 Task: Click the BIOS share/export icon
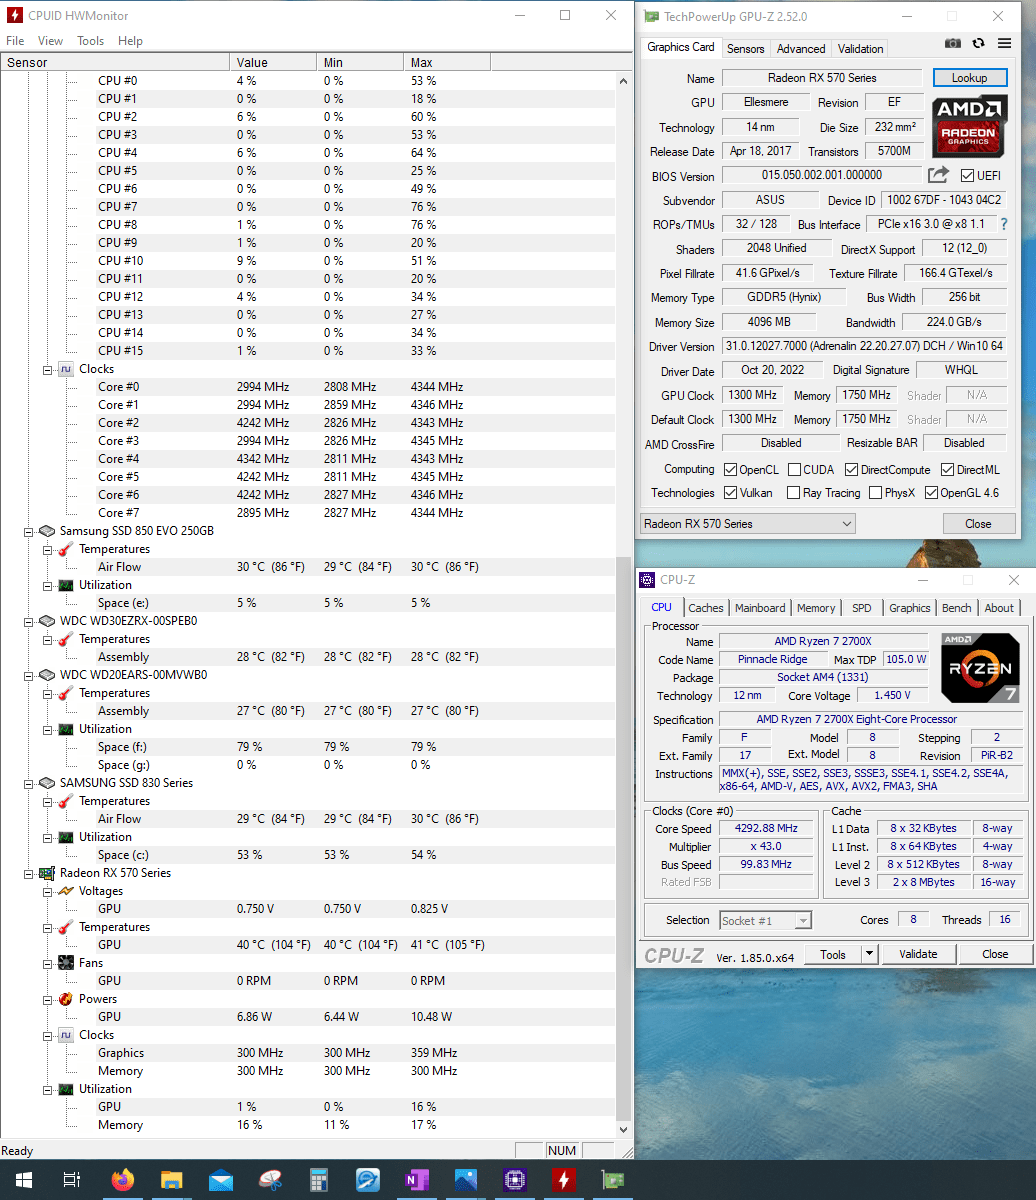point(937,175)
